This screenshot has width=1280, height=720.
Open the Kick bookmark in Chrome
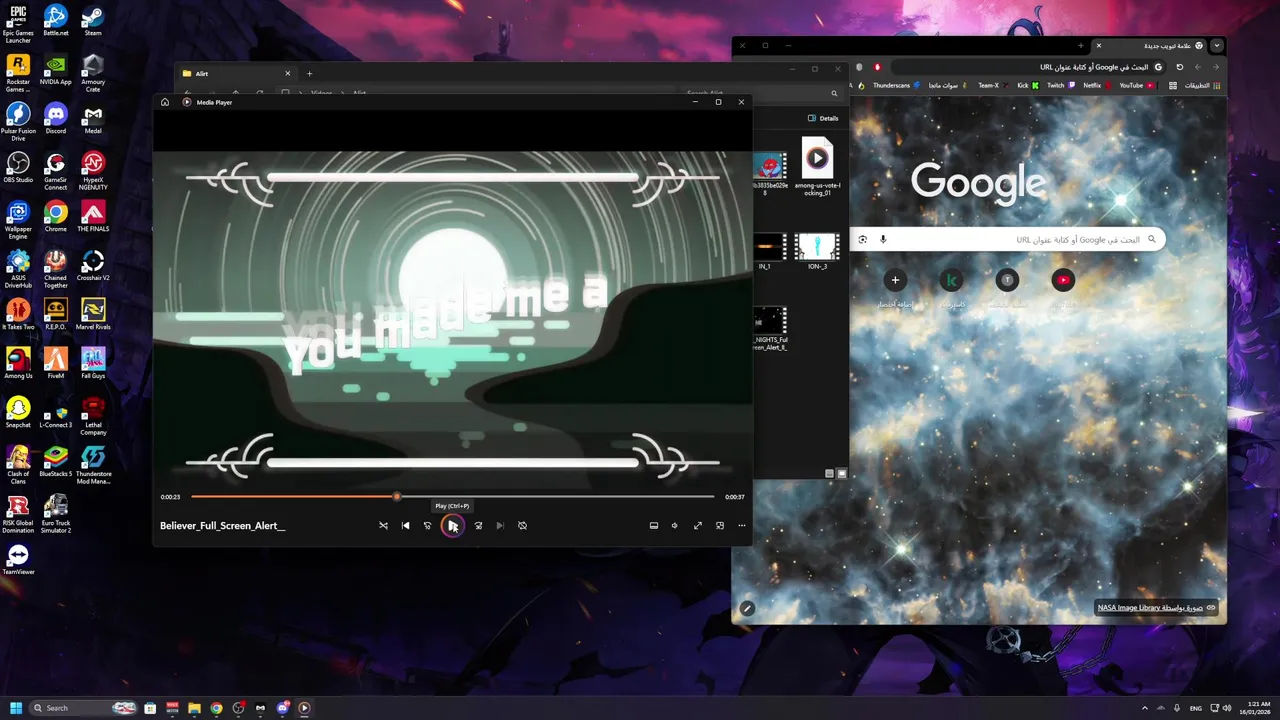click(x=1027, y=86)
